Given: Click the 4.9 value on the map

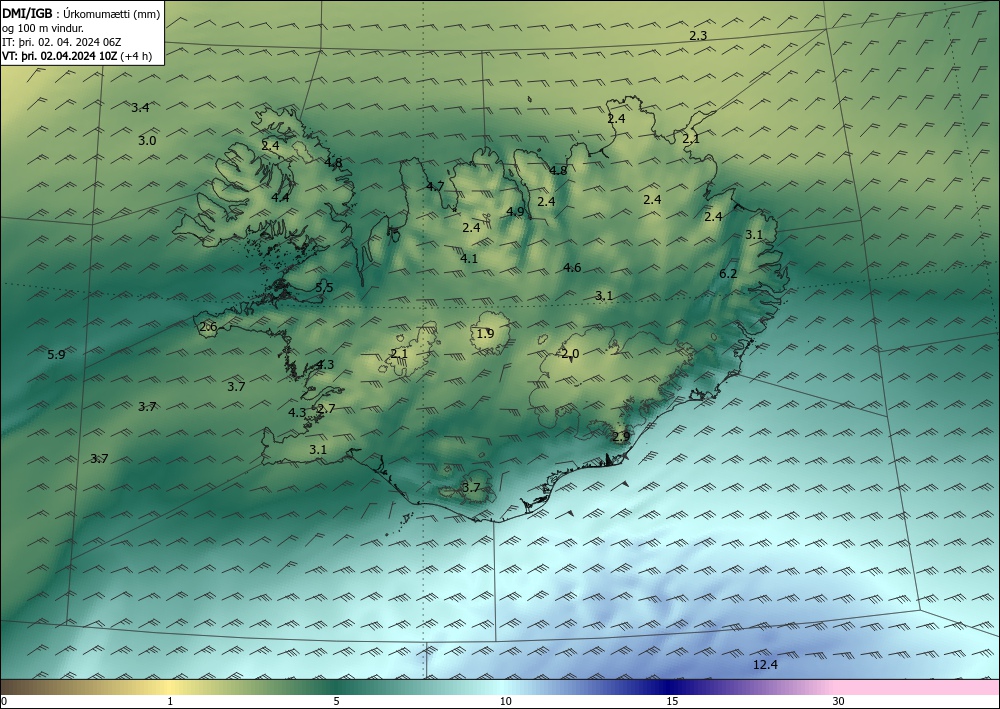Looking at the screenshot, I should 515,212.
